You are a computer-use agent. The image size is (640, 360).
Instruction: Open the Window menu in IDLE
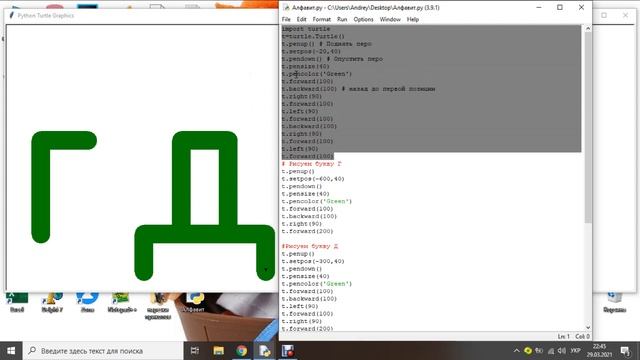coord(390,19)
